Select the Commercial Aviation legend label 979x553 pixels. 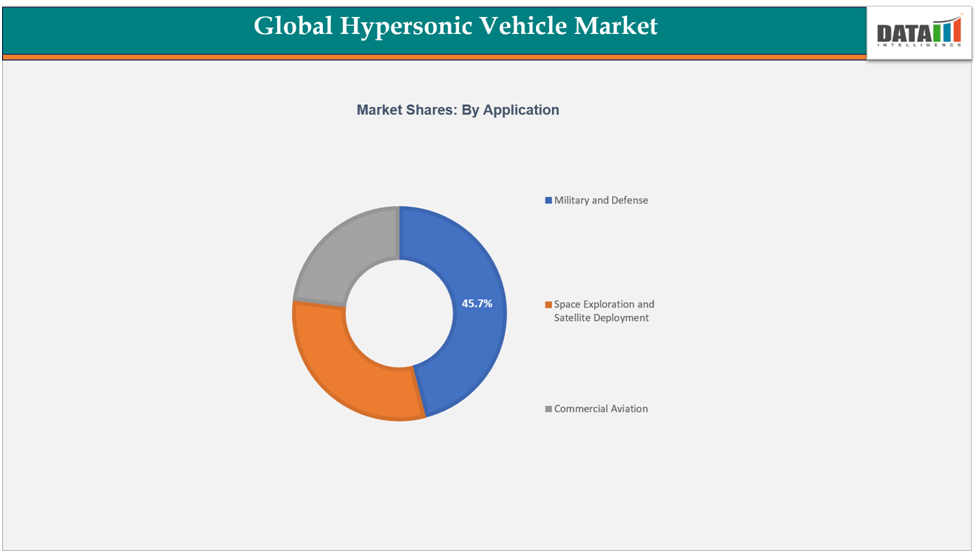pyautogui.click(x=601, y=409)
